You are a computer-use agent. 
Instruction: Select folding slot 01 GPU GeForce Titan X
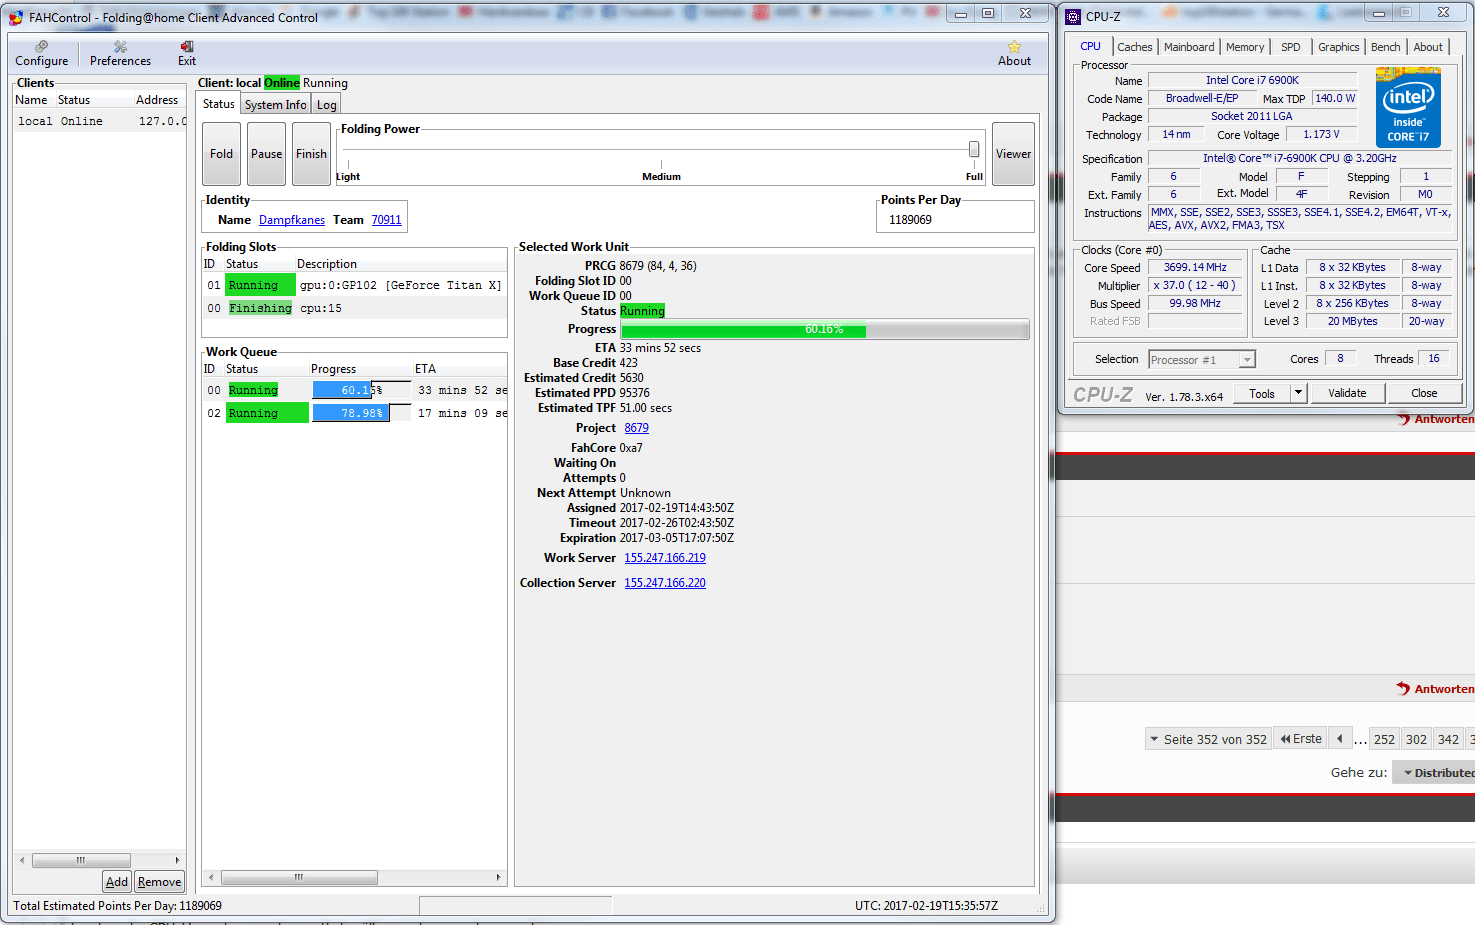354,285
